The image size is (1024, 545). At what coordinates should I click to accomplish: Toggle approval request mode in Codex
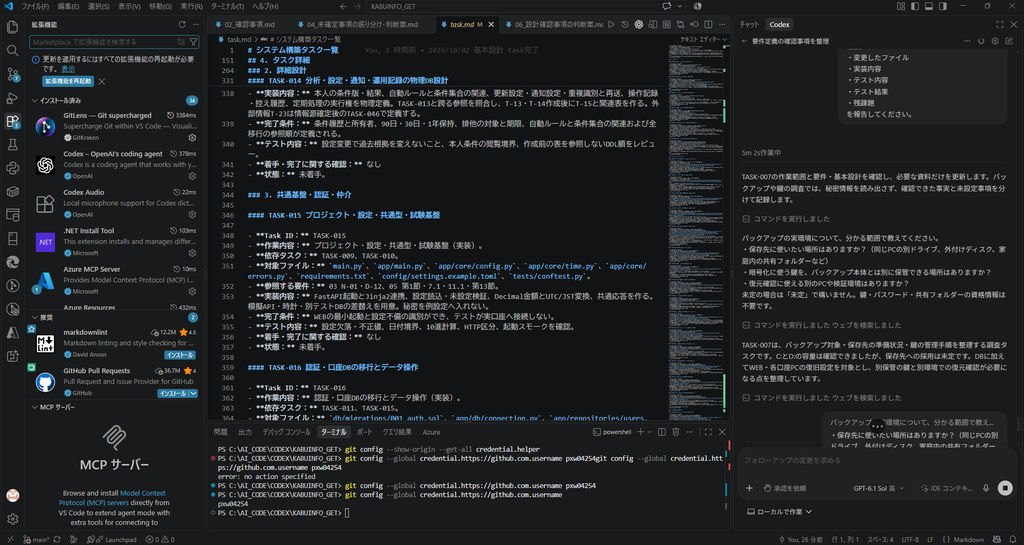click(785, 488)
